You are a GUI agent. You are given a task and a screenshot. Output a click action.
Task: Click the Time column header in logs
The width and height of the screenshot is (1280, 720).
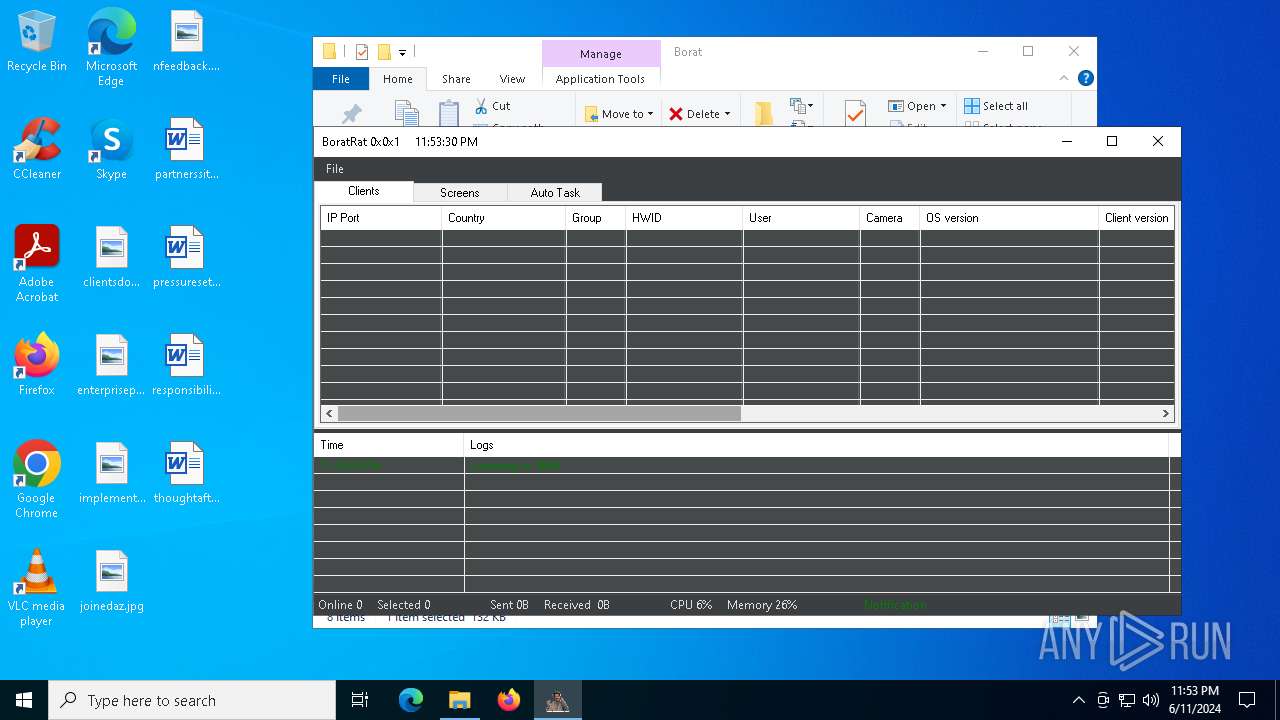pyautogui.click(x=389, y=445)
